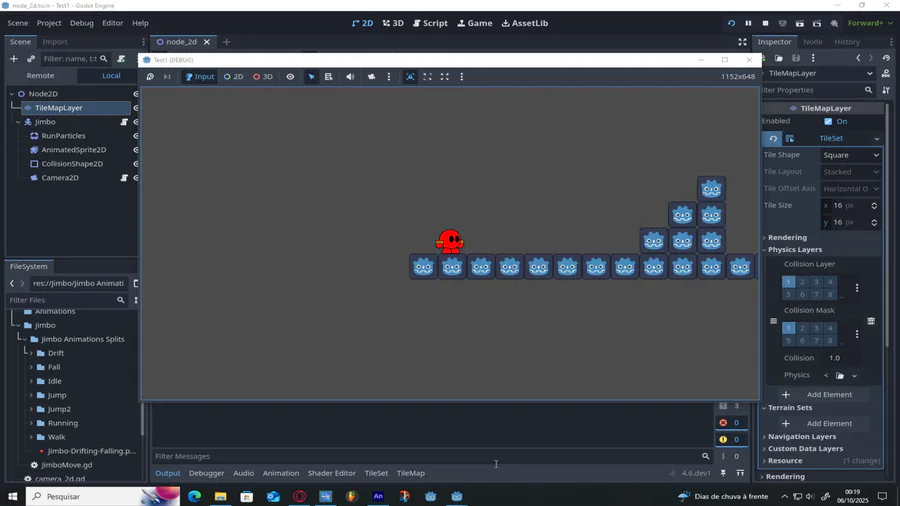Toggle selection visibility eye icon in game toolbar
Image resolution: width=900 pixels, height=506 pixels.
pyautogui.click(x=290, y=76)
